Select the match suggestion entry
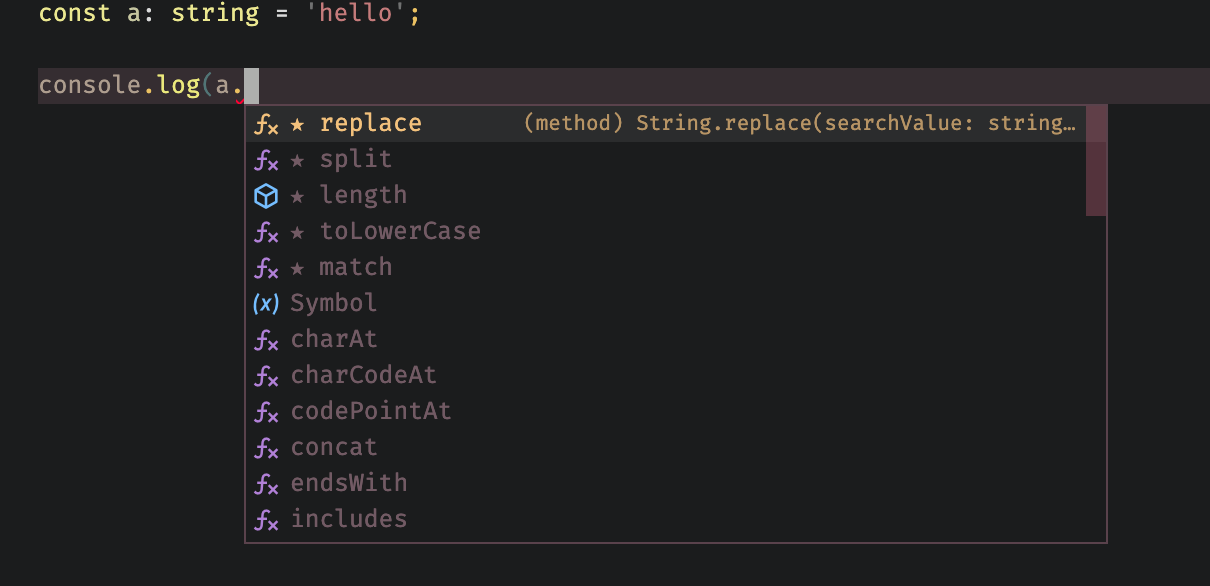The width and height of the screenshot is (1210, 586). 355,267
